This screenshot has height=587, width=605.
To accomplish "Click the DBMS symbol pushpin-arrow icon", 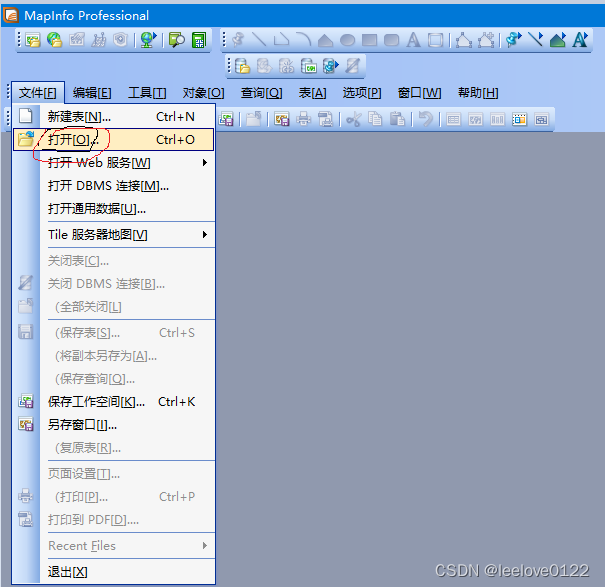I will pos(331,66).
